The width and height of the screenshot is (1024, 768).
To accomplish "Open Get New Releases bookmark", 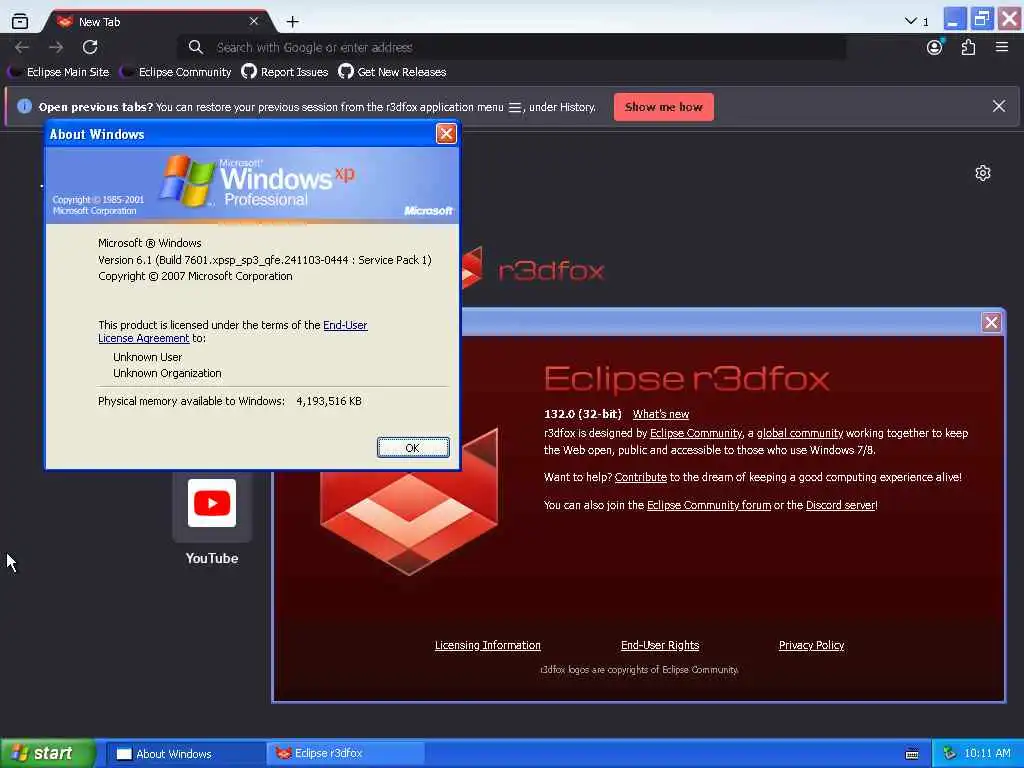I will click(x=392, y=72).
